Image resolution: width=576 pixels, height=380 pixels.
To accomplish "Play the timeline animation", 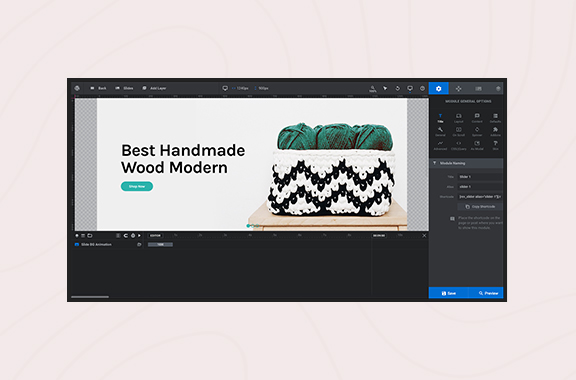I will point(139,236).
